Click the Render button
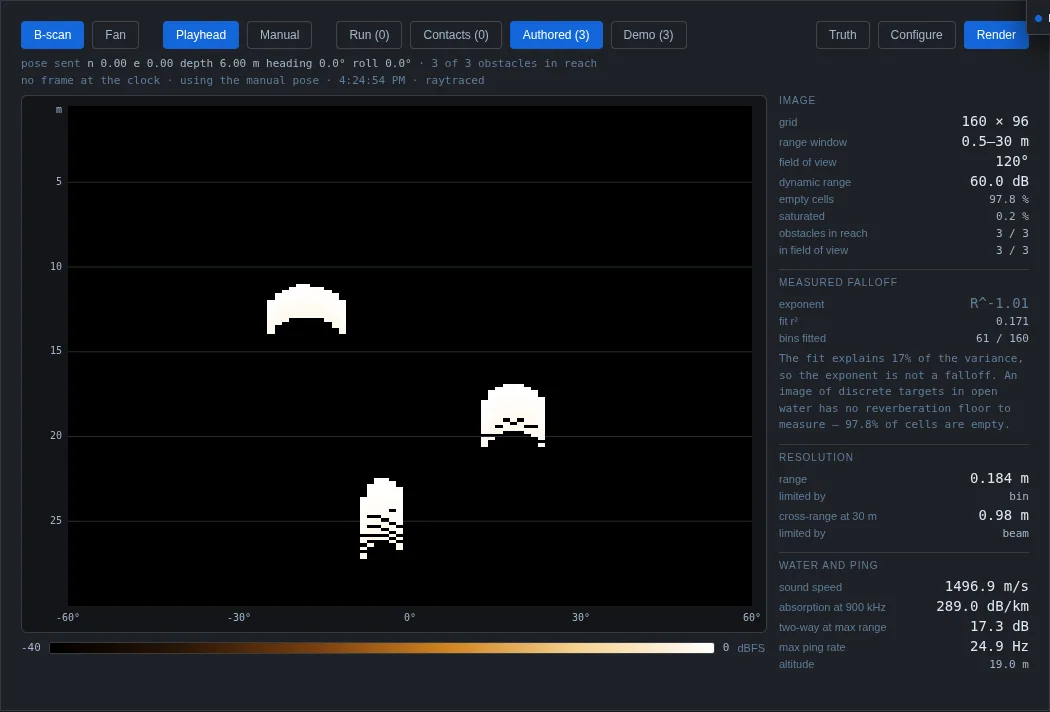Screen dimensions: 1050x712 (x=996, y=35)
